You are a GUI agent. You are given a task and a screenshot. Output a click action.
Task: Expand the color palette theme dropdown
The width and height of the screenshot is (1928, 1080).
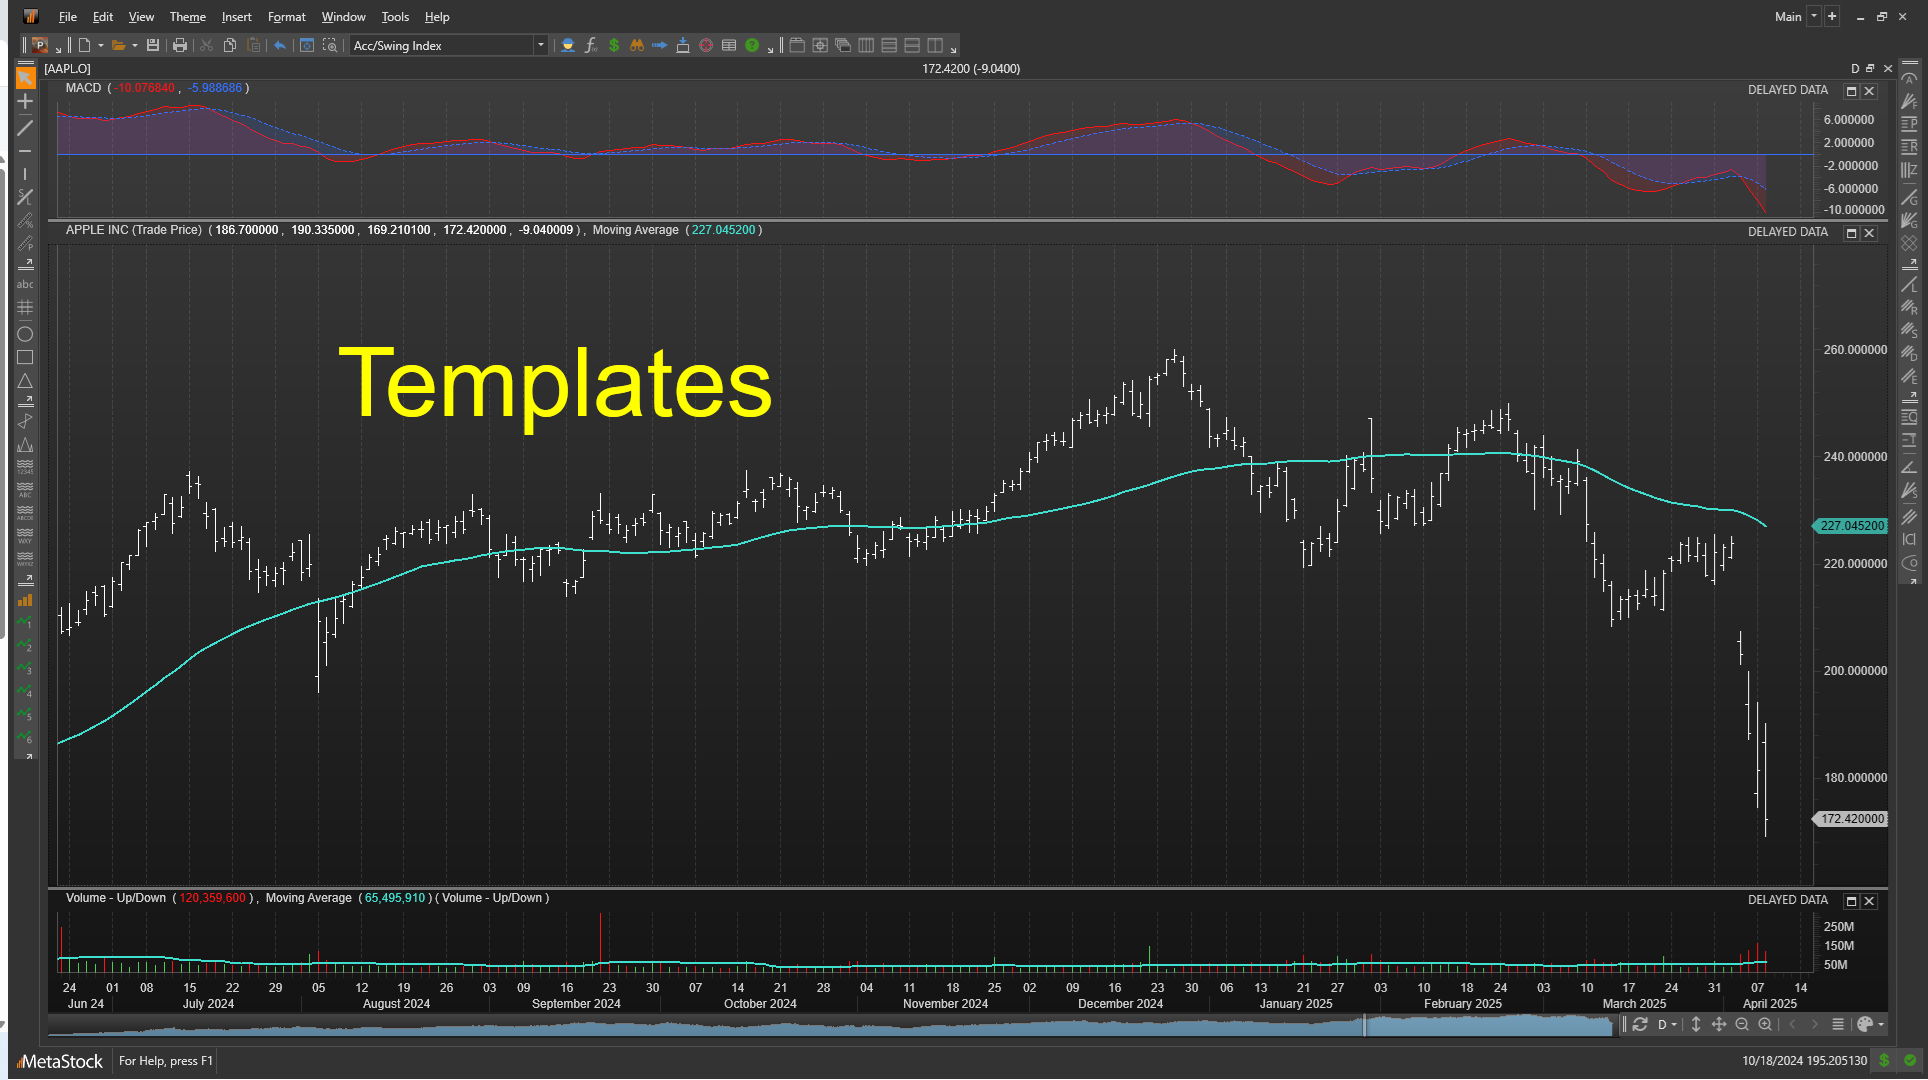point(1881,1024)
